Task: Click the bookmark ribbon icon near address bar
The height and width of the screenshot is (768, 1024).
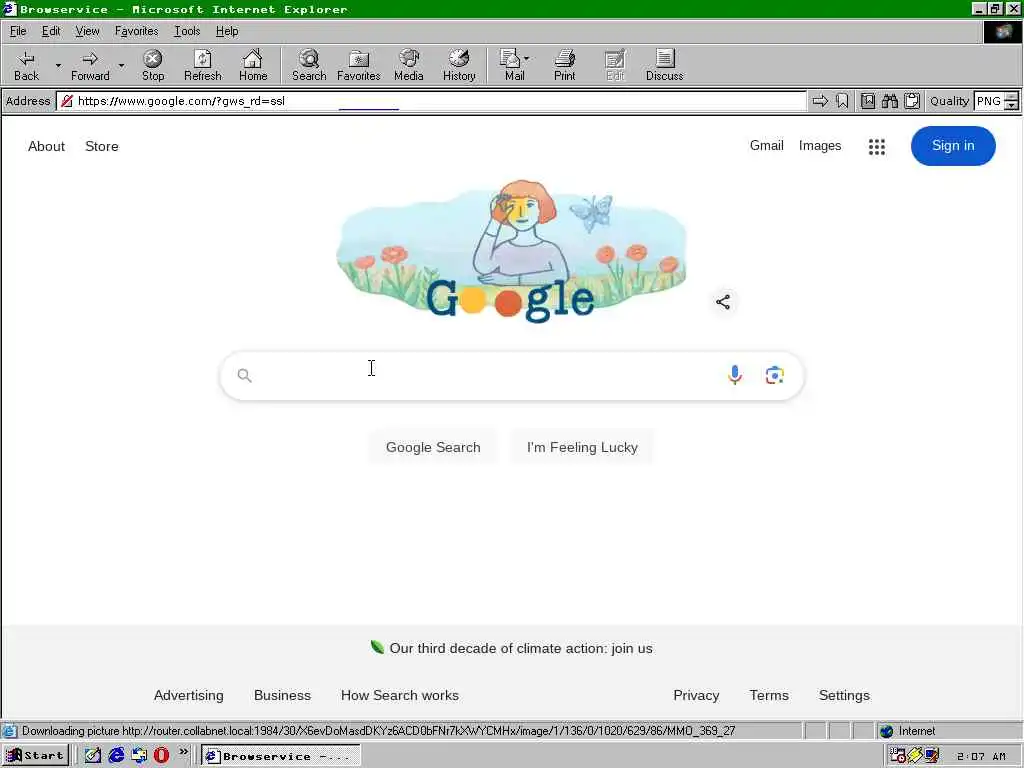Action: [x=842, y=101]
